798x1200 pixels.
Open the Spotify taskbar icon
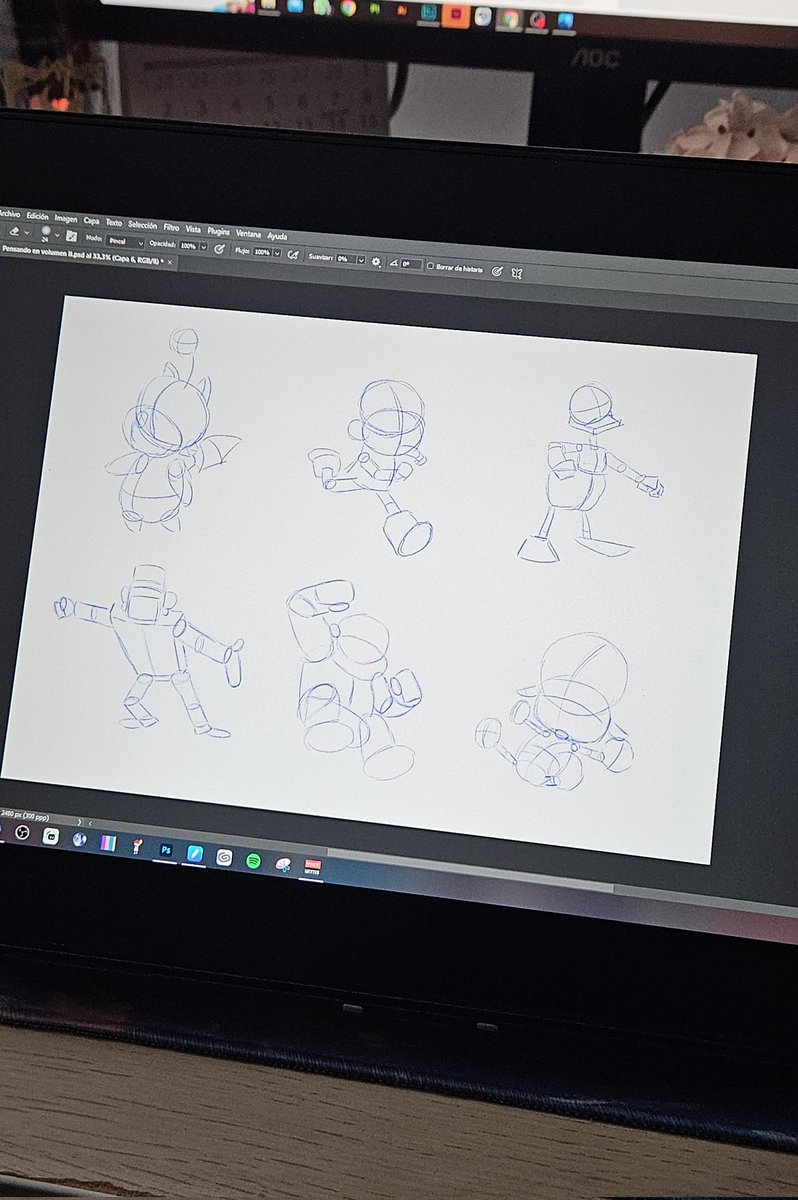pyautogui.click(x=253, y=861)
